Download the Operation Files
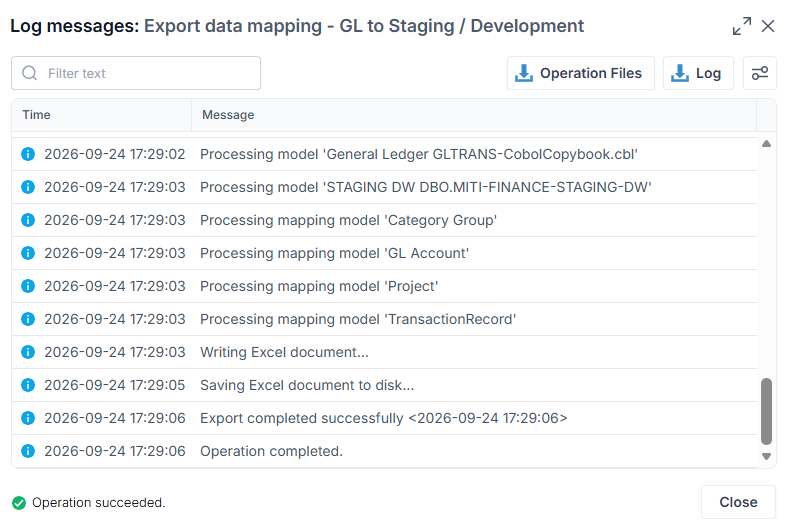 (581, 73)
